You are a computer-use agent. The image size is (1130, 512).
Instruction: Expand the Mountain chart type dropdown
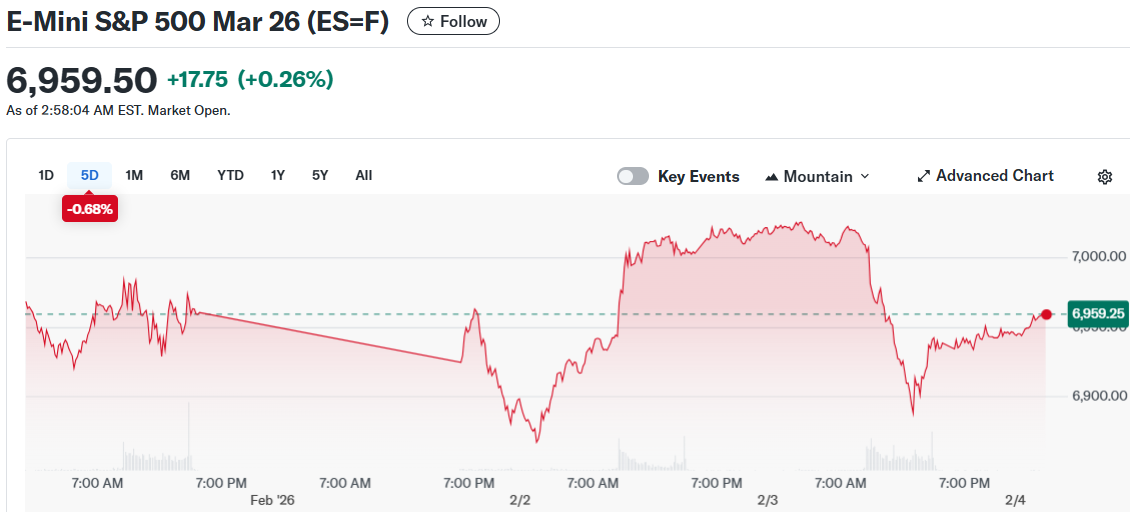coord(864,176)
